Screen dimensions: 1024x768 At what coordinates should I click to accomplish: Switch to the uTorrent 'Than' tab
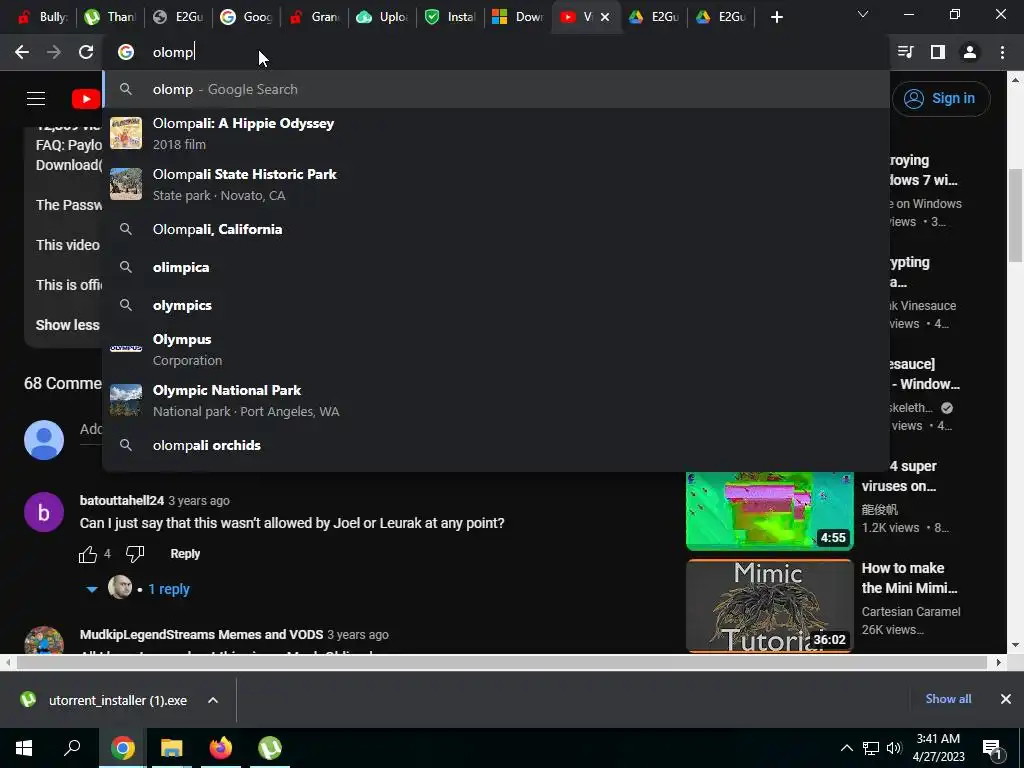click(x=110, y=17)
